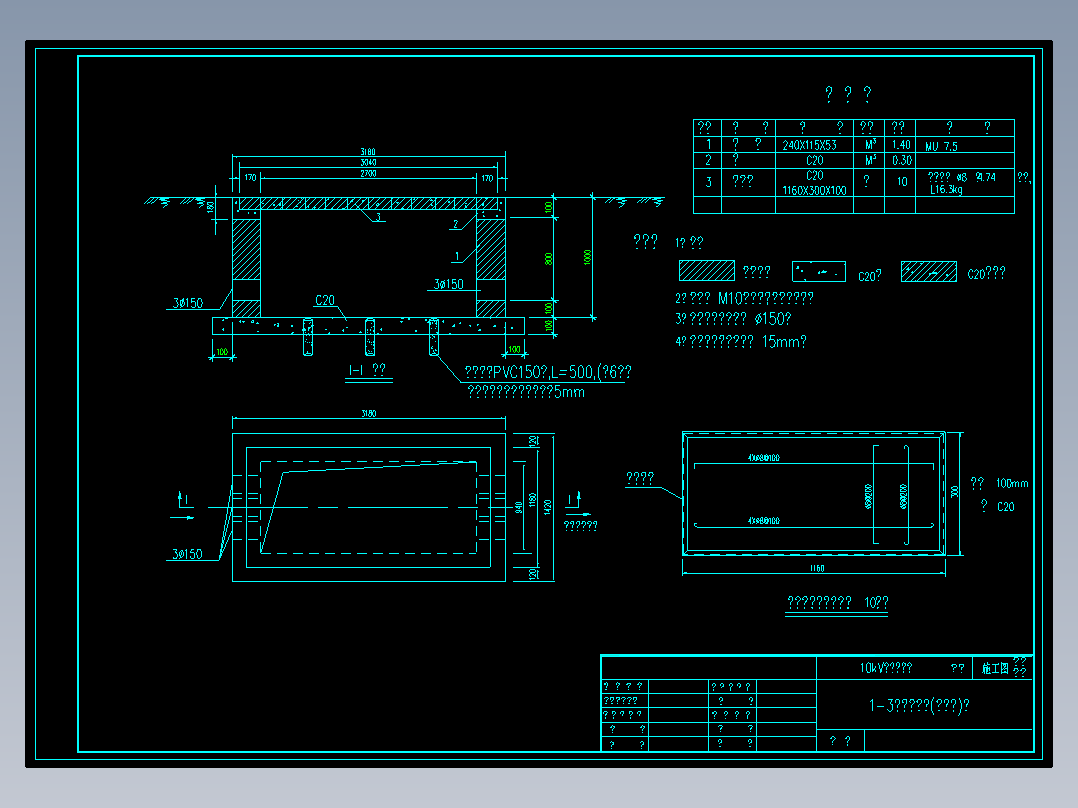The width and height of the screenshot is (1078, 808).
Task: Click the 1160X300X100 table entry
Action: (815, 190)
